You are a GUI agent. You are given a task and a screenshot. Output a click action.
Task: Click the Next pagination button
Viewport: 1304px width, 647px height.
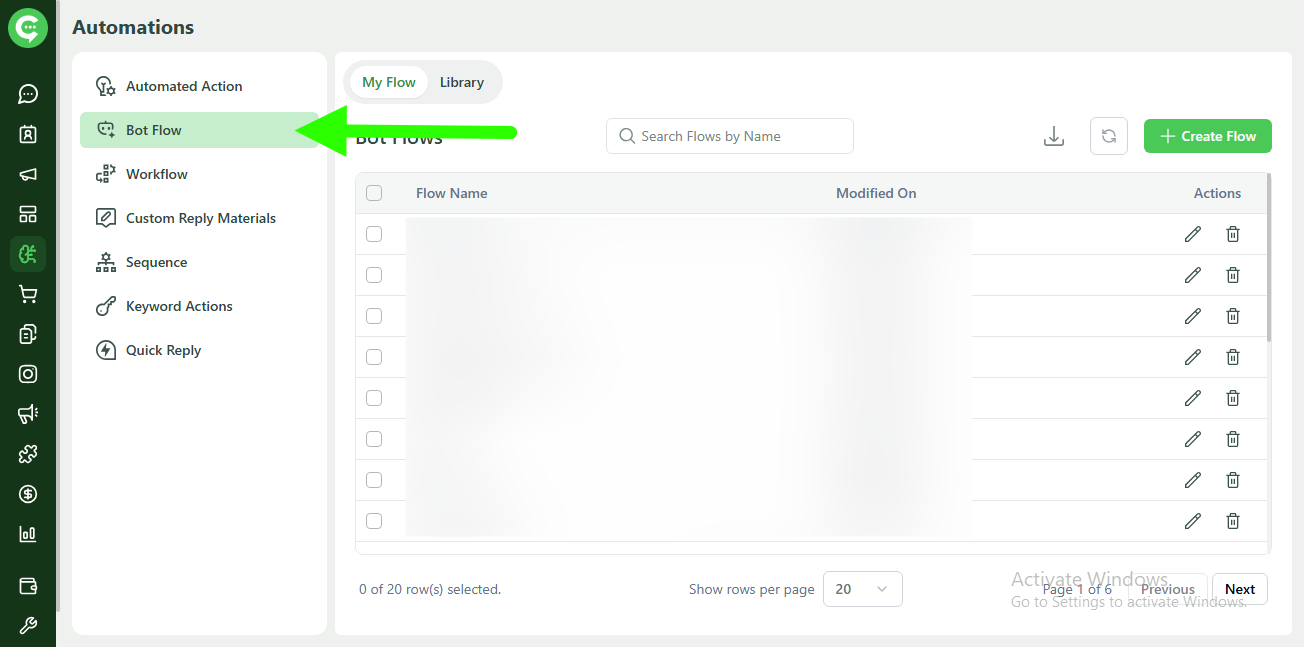click(1239, 589)
